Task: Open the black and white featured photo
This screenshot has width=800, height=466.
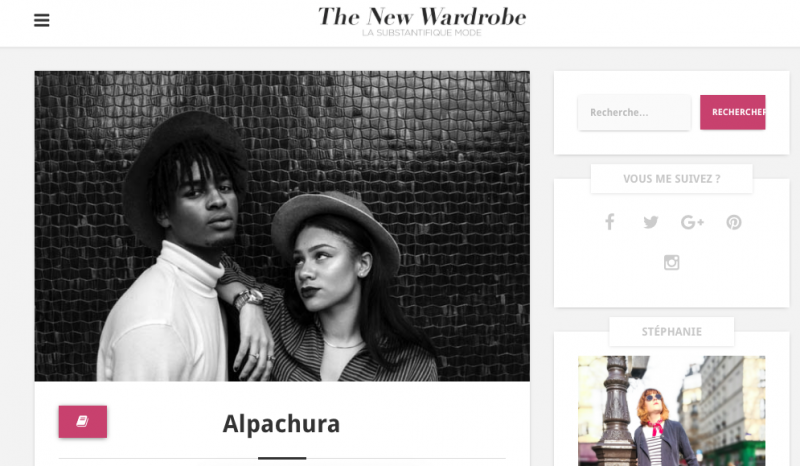Action: click(x=282, y=226)
